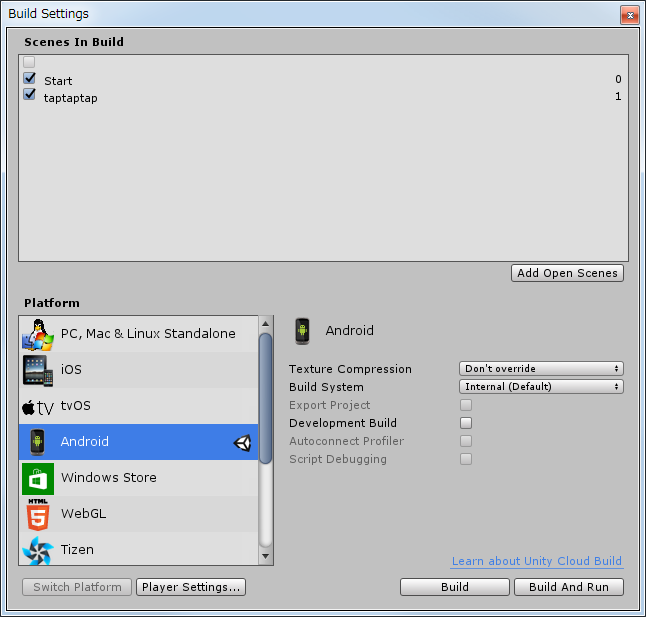Click the Apple tvOS platform icon

pyautogui.click(x=37, y=407)
